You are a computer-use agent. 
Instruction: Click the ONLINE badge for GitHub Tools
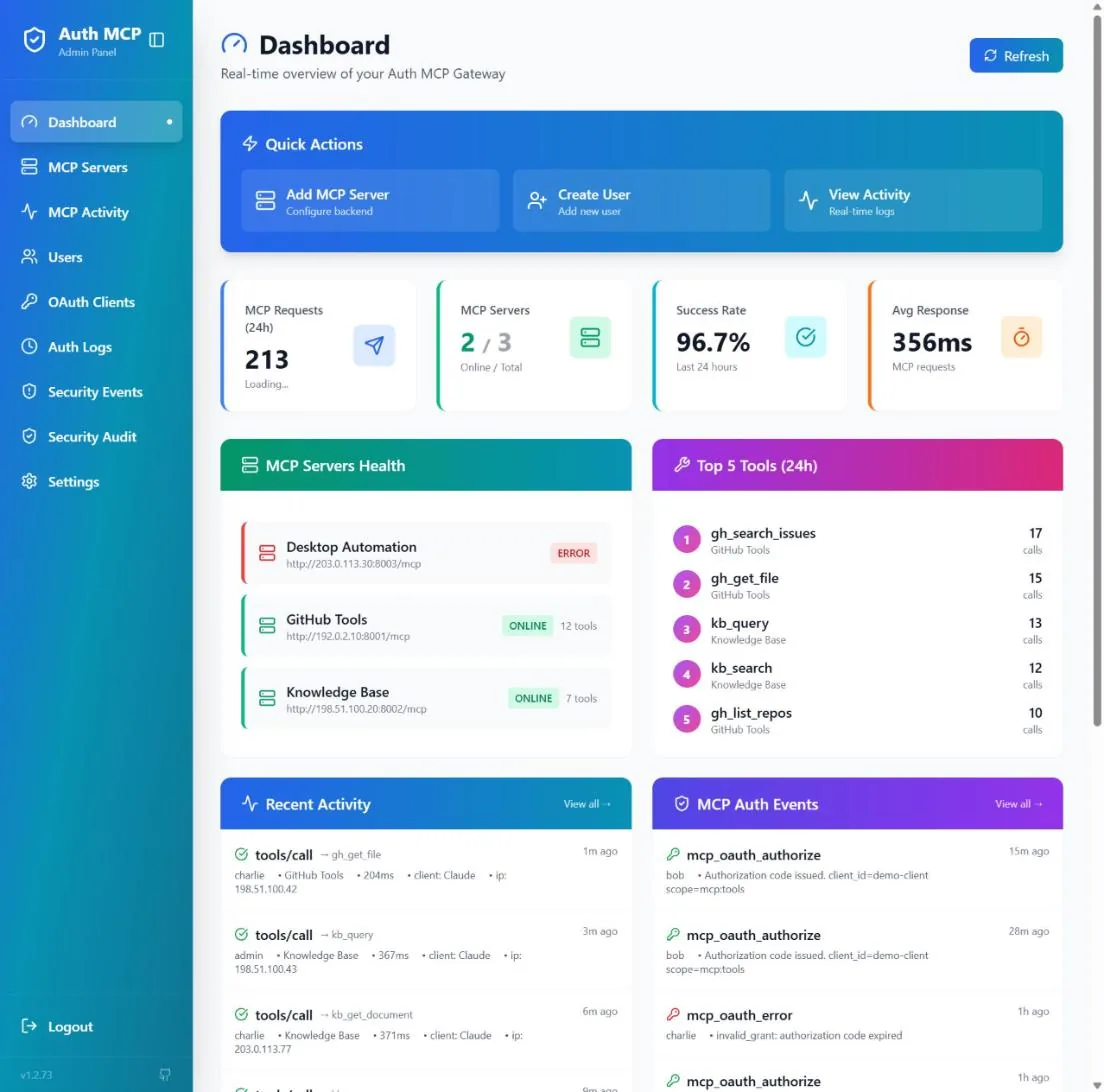(x=527, y=625)
